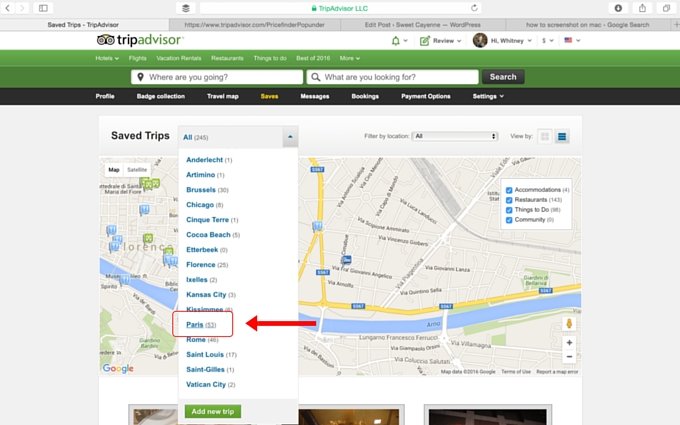Click the Search button
The height and width of the screenshot is (425, 680).
pyautogui.click(x=503, y=77)
